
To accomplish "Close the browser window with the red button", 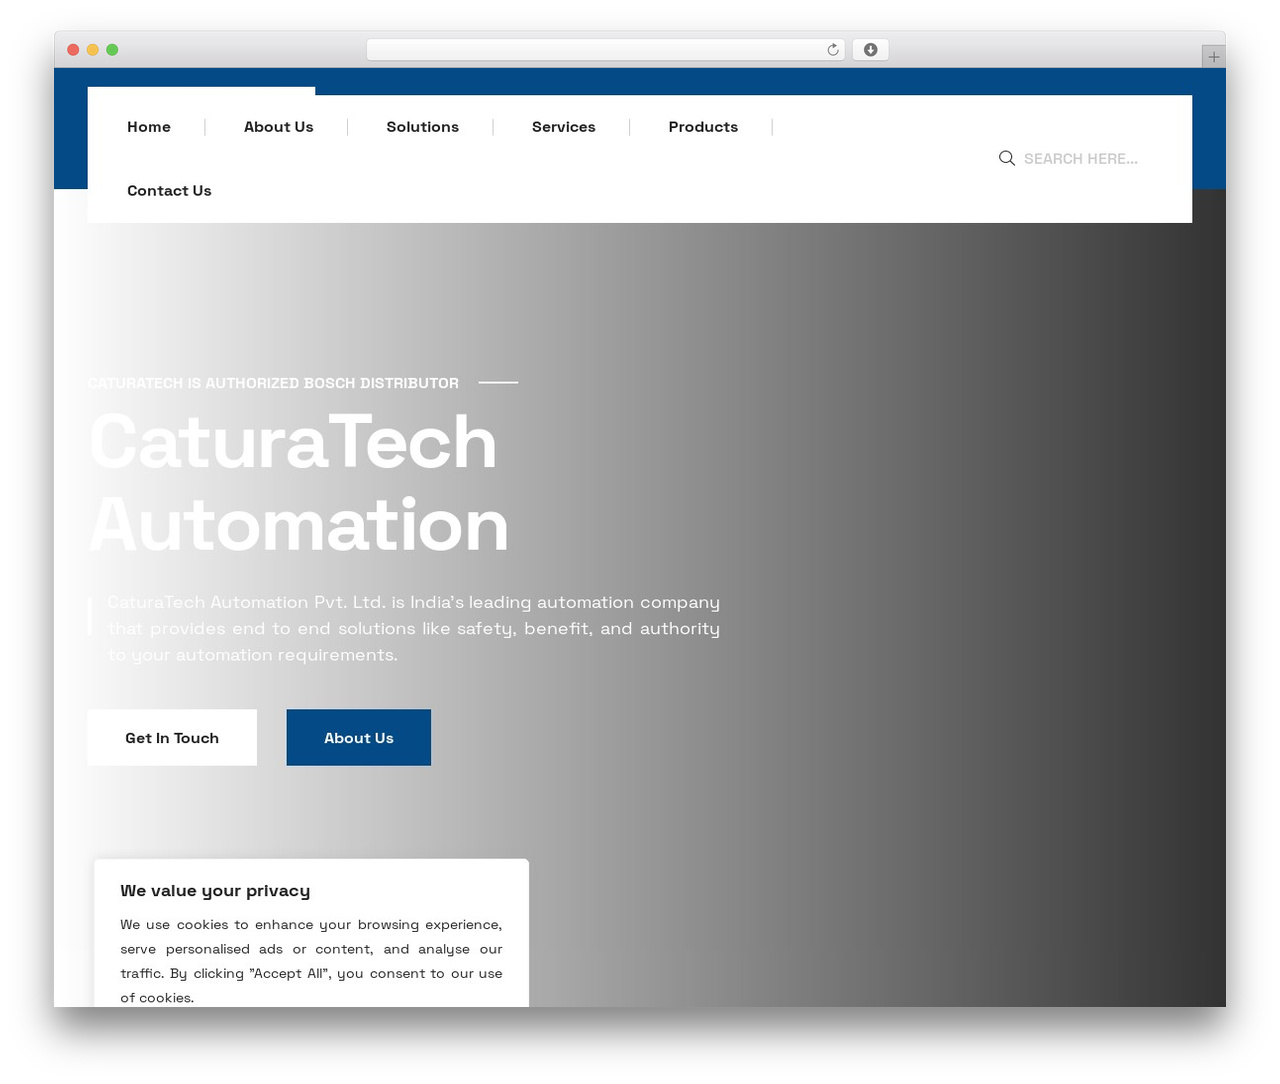I will tap(73, 50).
